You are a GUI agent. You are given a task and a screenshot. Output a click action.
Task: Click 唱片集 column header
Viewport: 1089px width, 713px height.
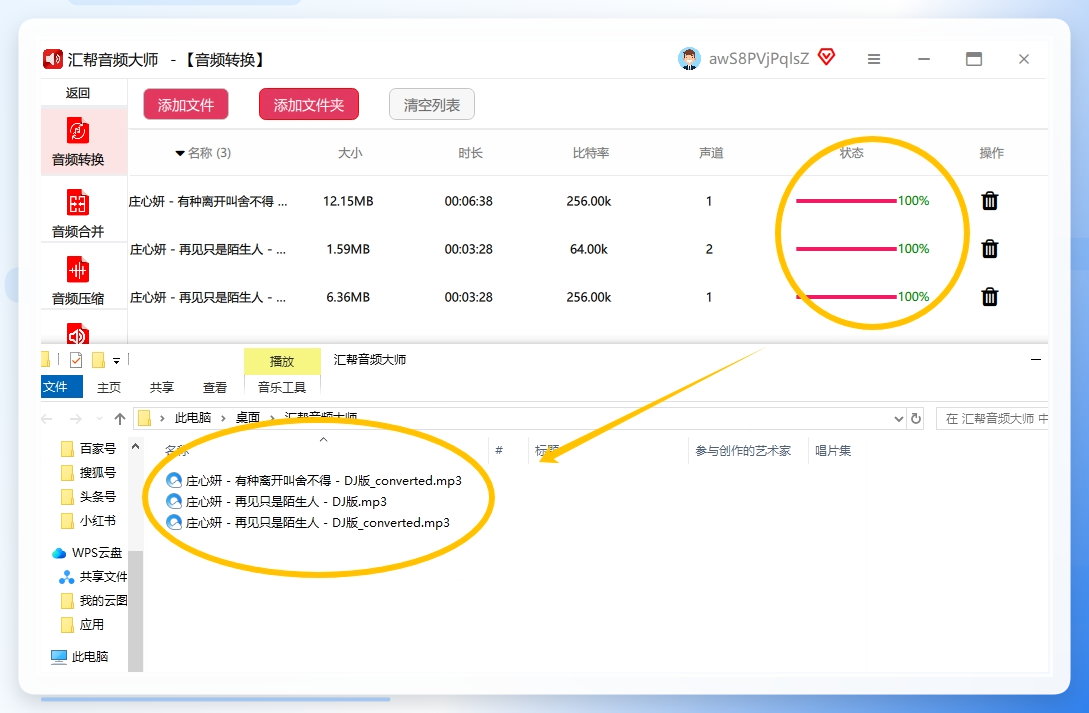click(833, 451)
